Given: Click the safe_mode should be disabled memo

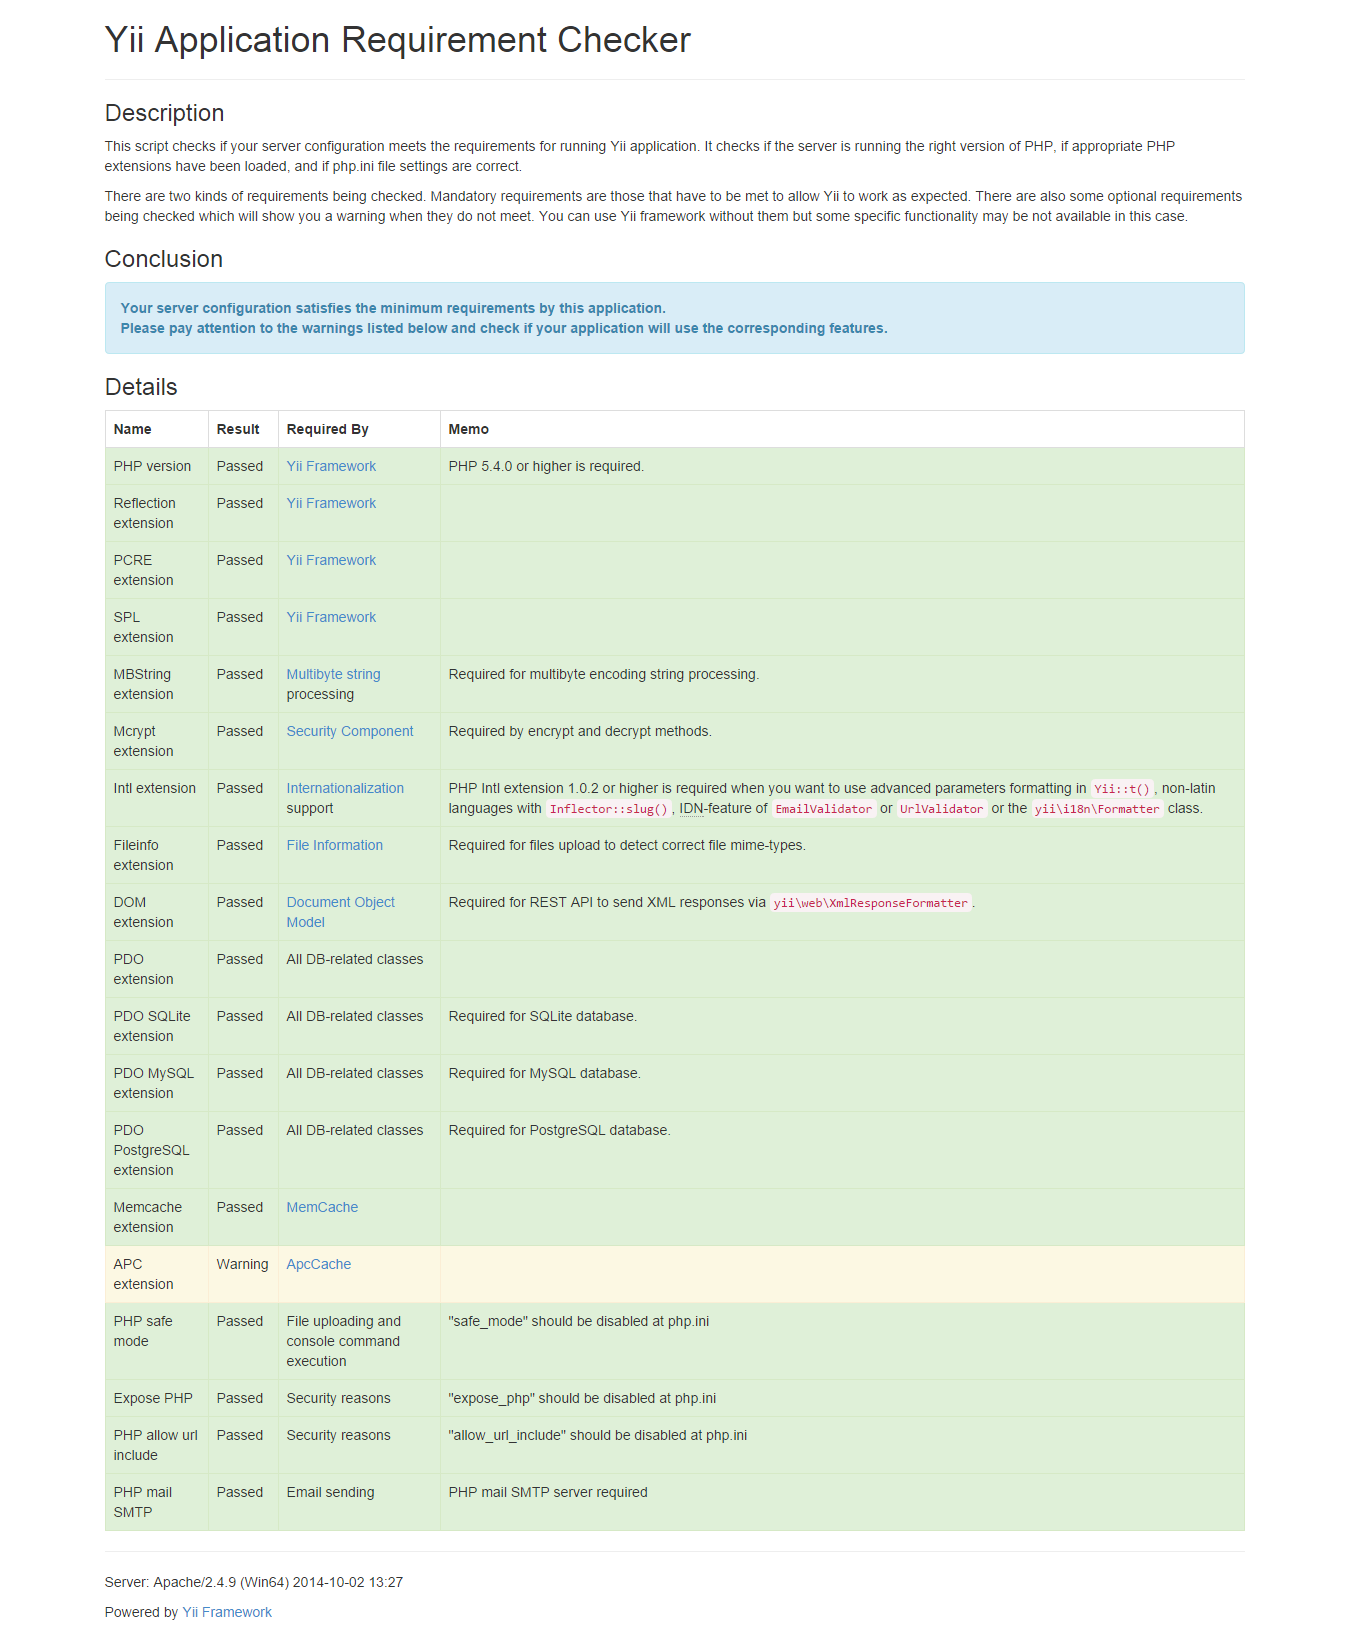Looking at the screenshot, I should click(579, 1321).
